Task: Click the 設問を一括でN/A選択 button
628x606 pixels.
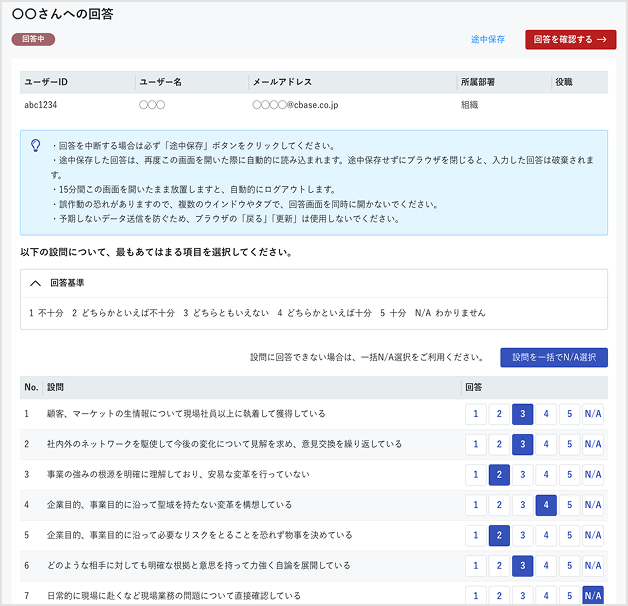Action: 554,357
